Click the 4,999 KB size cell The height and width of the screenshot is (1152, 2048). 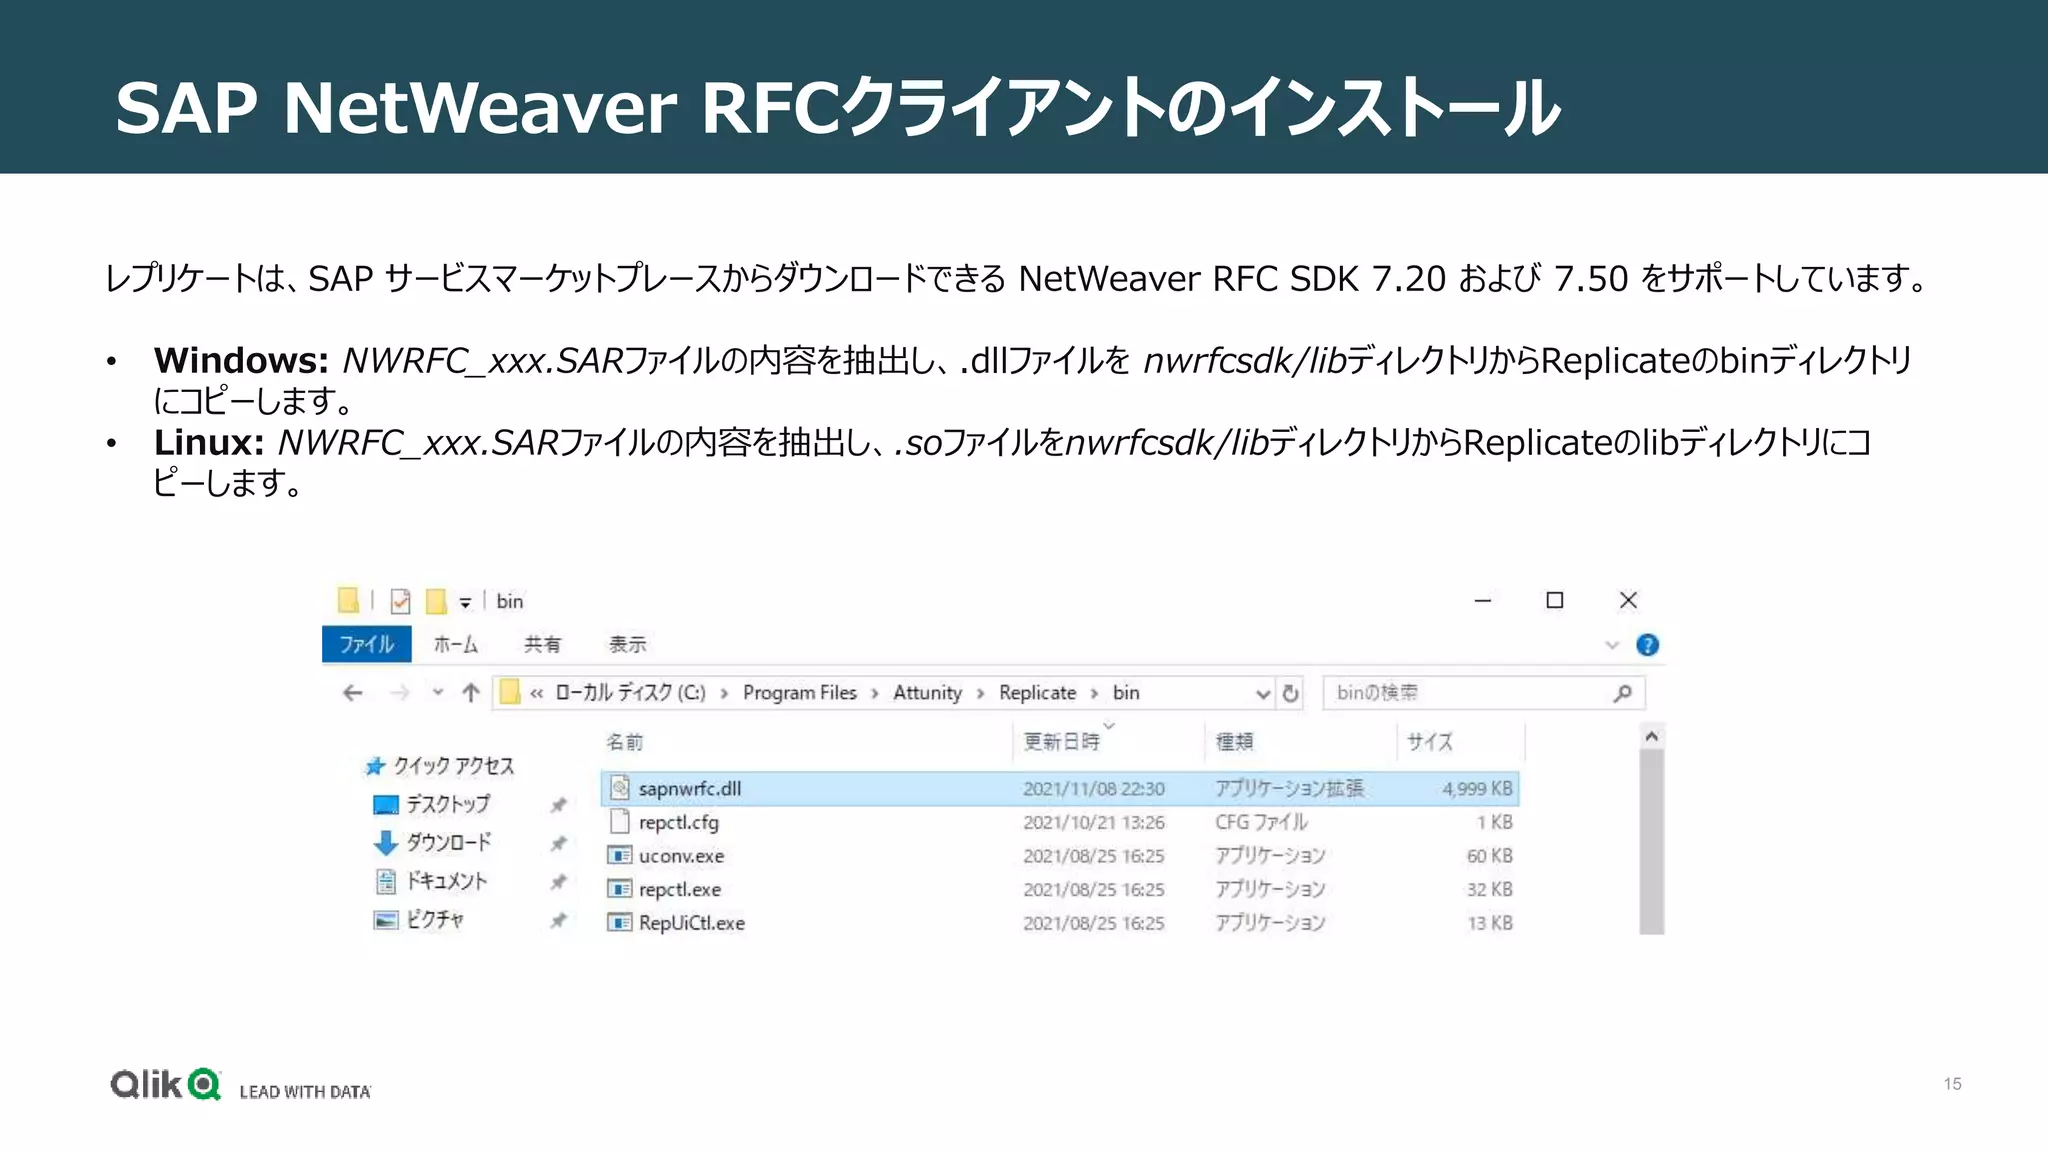click(1477, 788)
